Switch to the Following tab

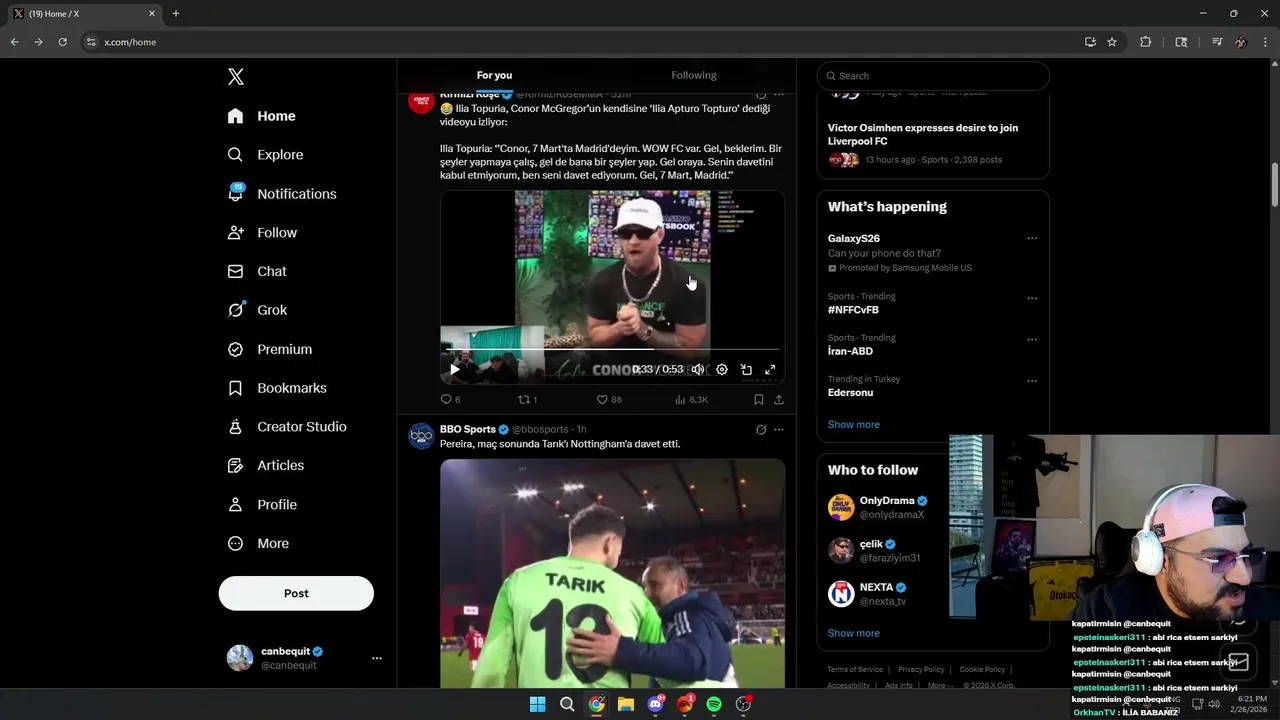693,75
